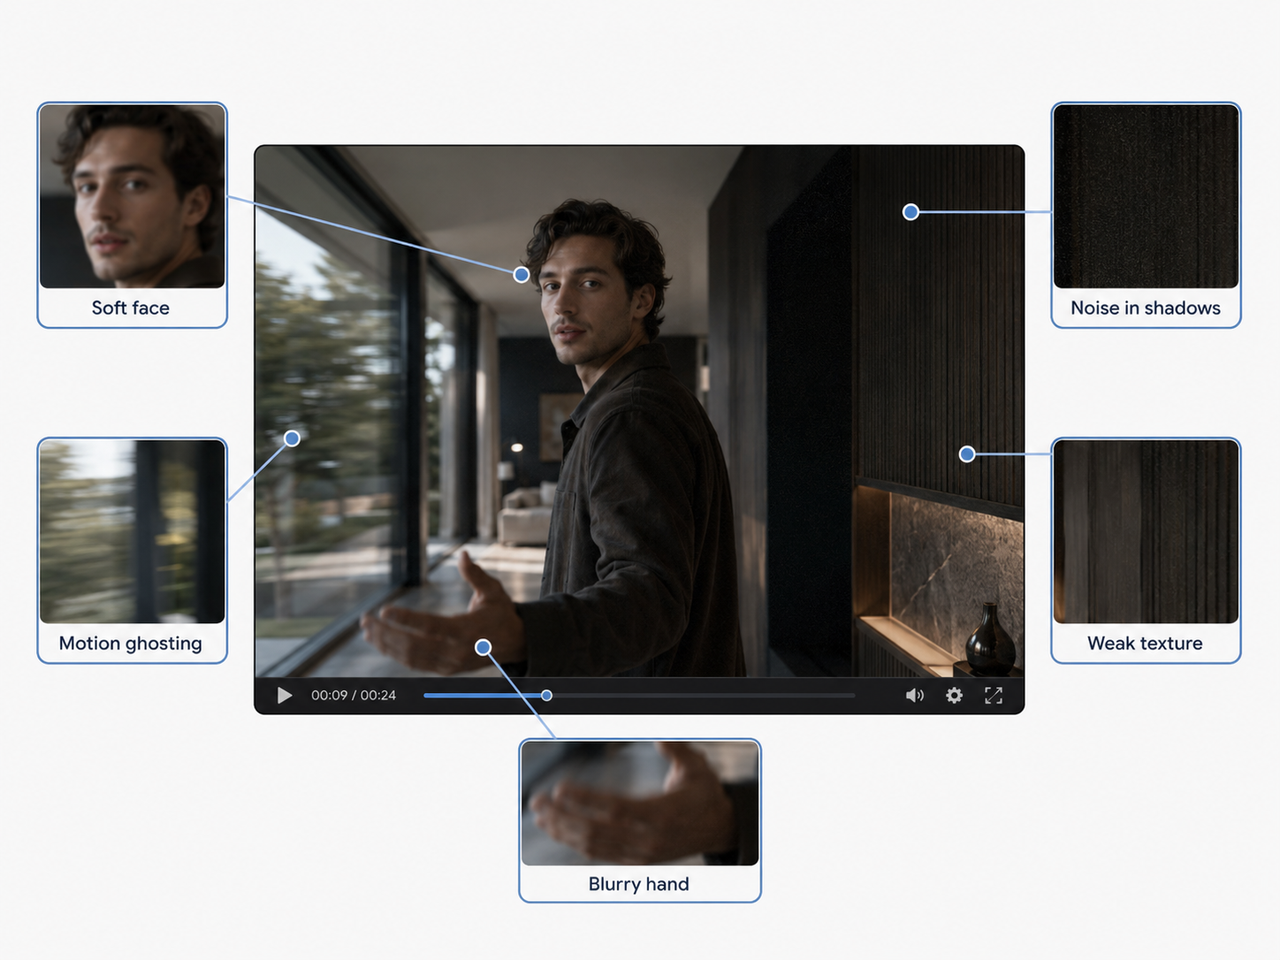
Task: Select the Blurry hand label
Action: tap(639, 884)
